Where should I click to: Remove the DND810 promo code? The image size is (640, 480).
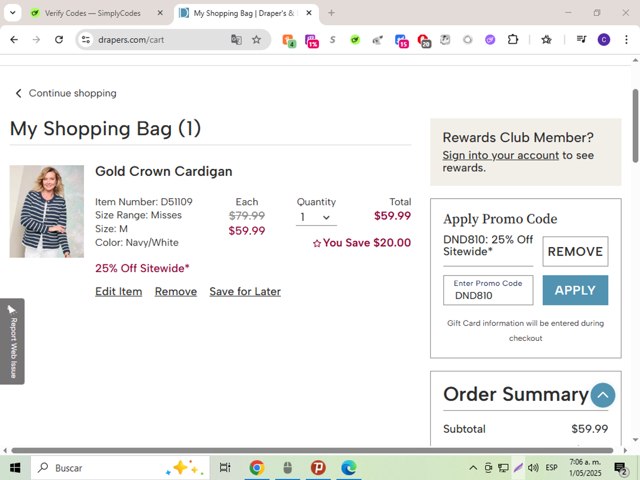pos(575,251)
